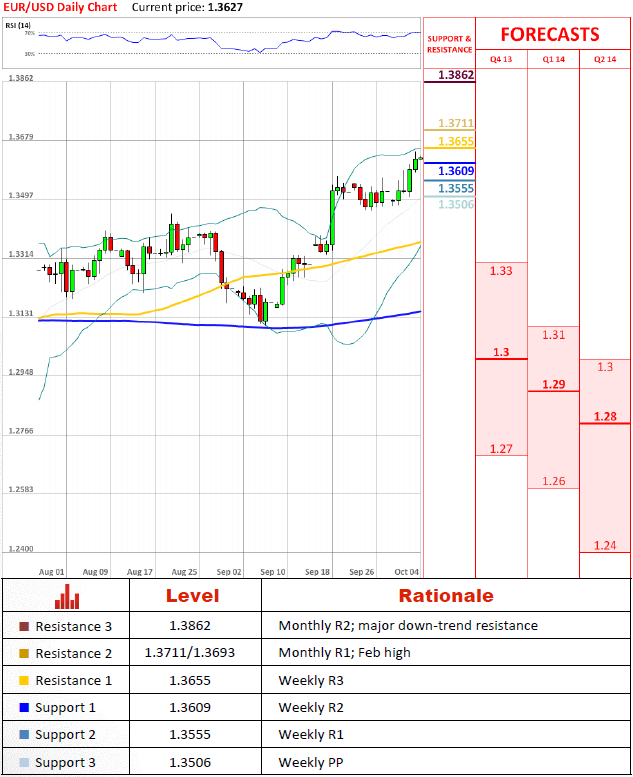This screenshot has width=633, height=777.
Task: Click the table level cell 1.3655
Action: coord(190,680)
